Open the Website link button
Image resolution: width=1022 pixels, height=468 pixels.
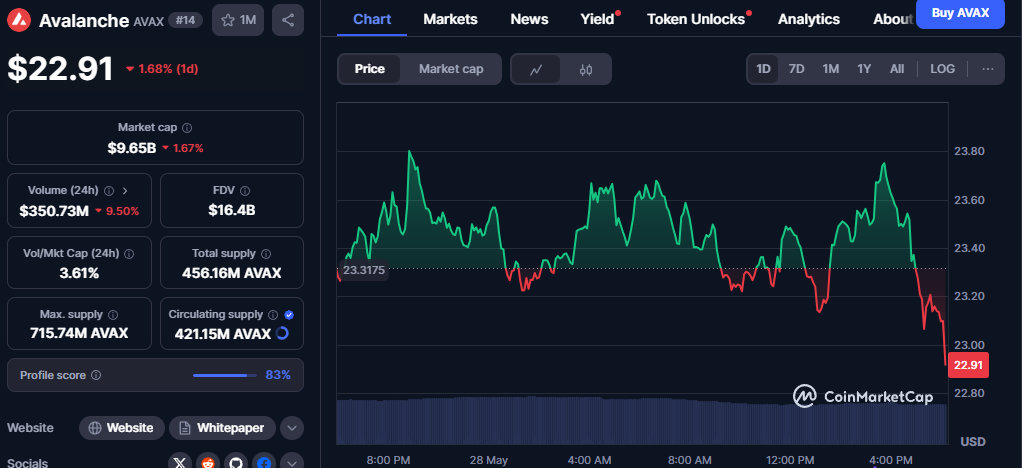(x=122, y=428)
